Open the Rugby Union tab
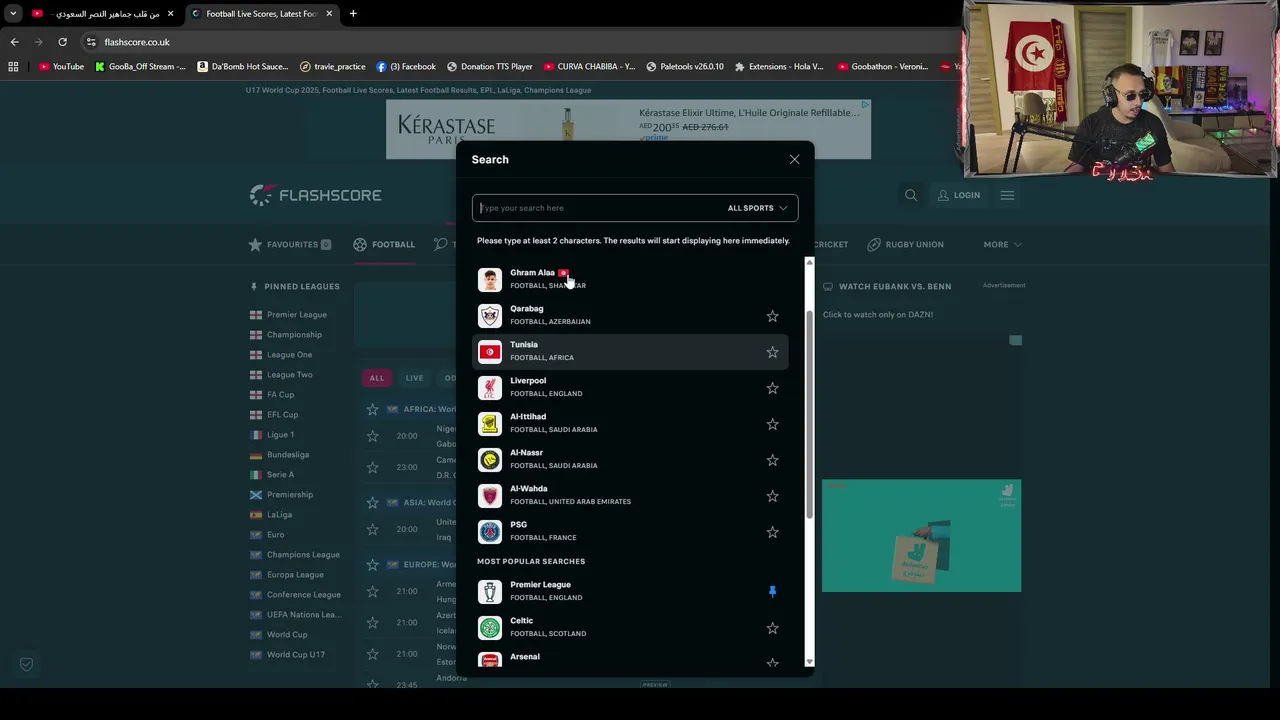 pos(905,244)
